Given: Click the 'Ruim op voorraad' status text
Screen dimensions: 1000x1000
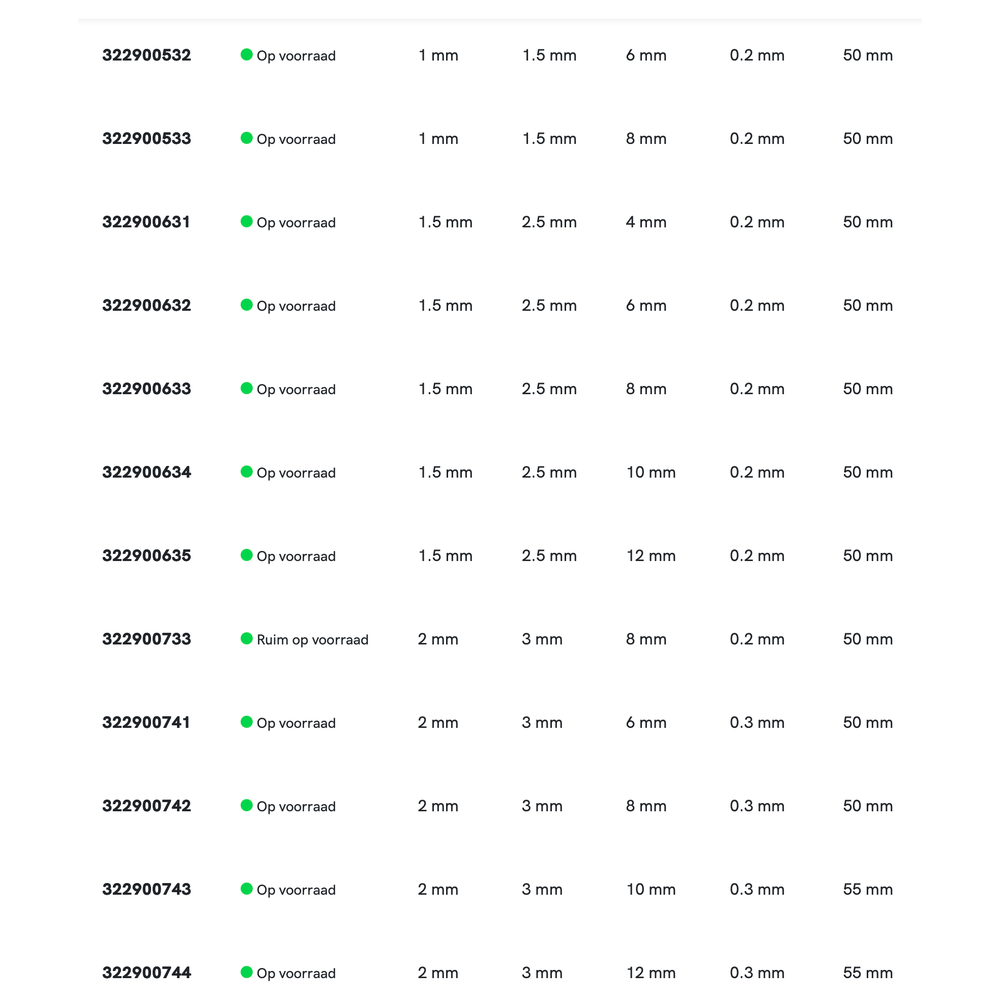Looking at the screenshot, I should (x=312, y=640).
